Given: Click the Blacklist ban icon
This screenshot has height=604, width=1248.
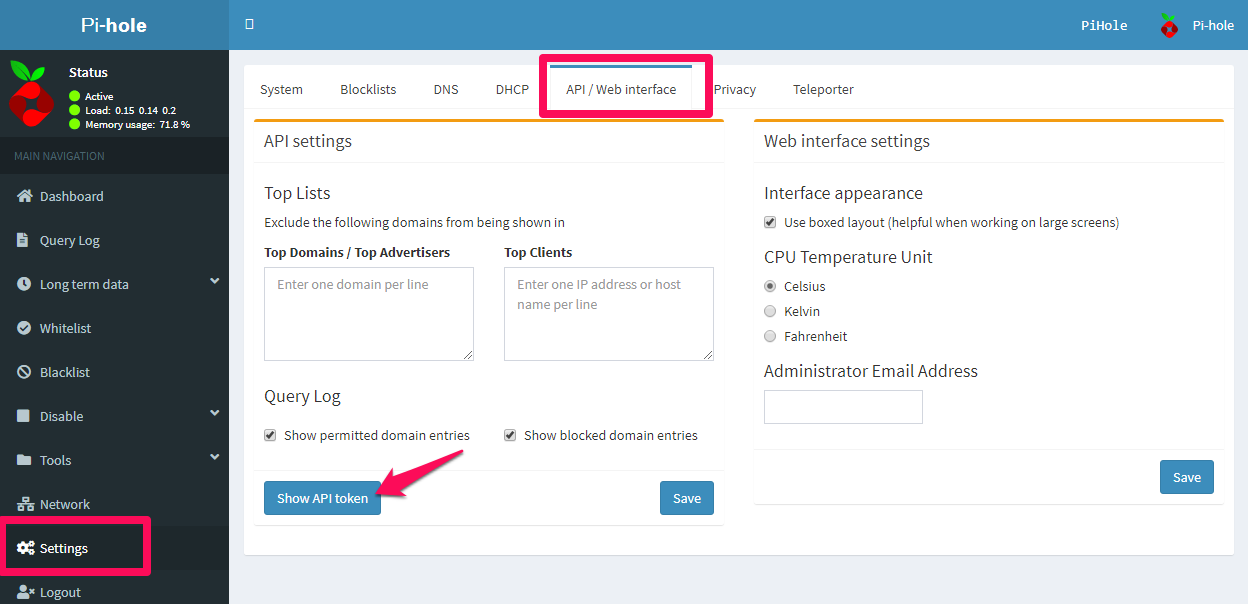Looking at the screenshot, I should (x=25, y=372).
